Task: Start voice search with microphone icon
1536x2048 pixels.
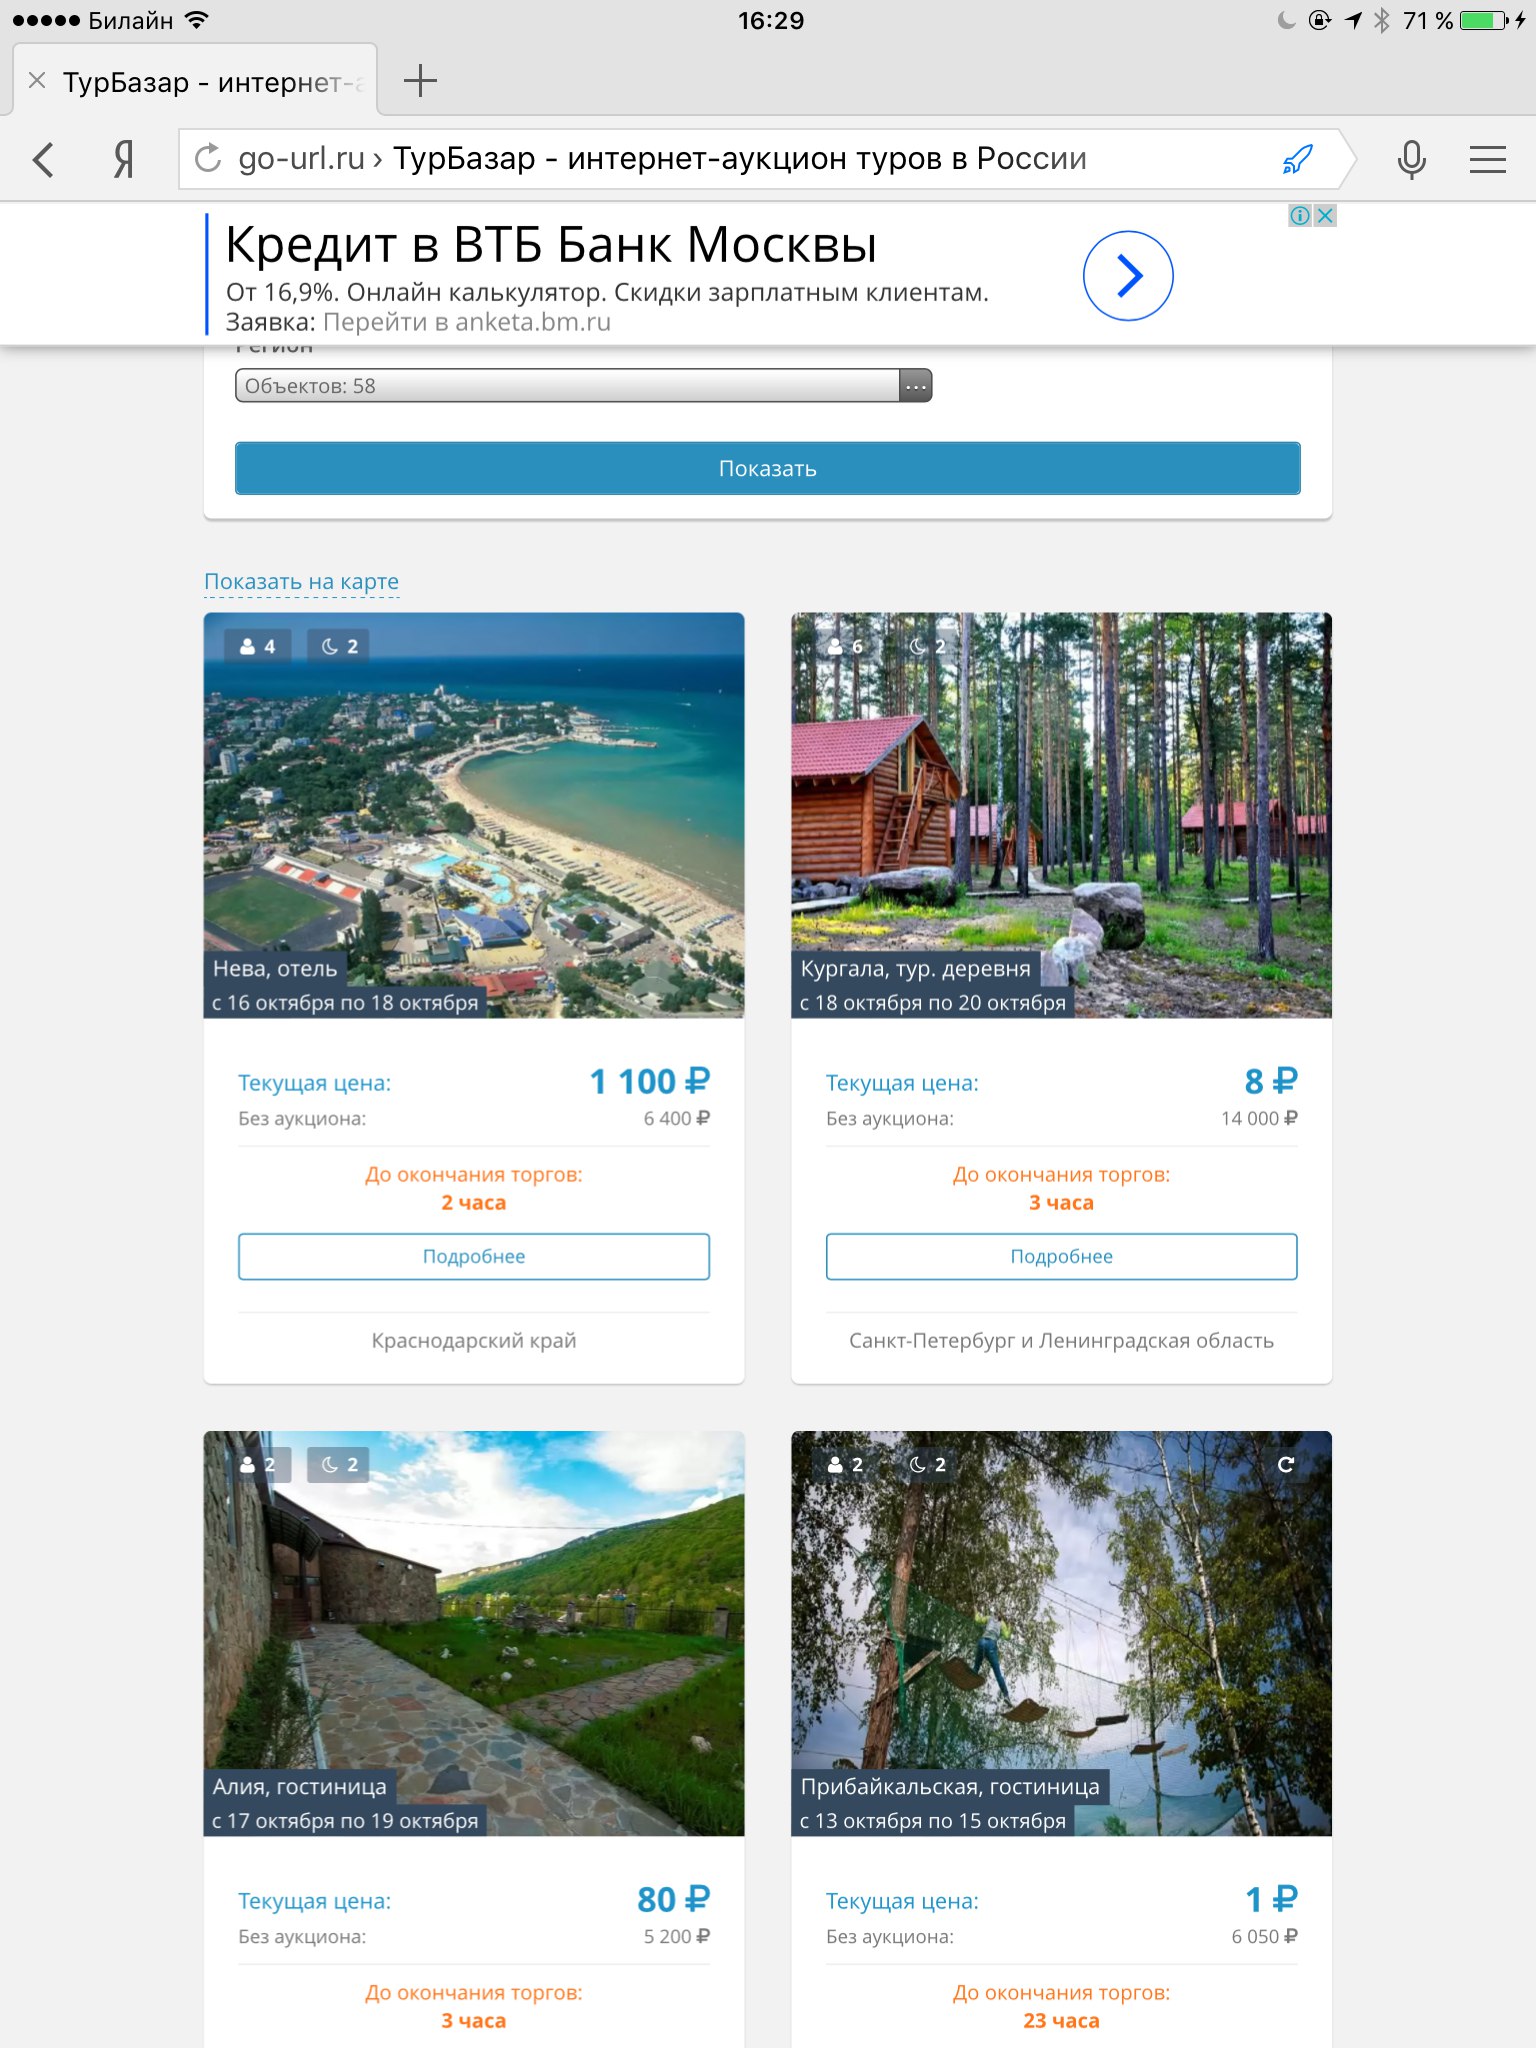Action: point(1411,159)
